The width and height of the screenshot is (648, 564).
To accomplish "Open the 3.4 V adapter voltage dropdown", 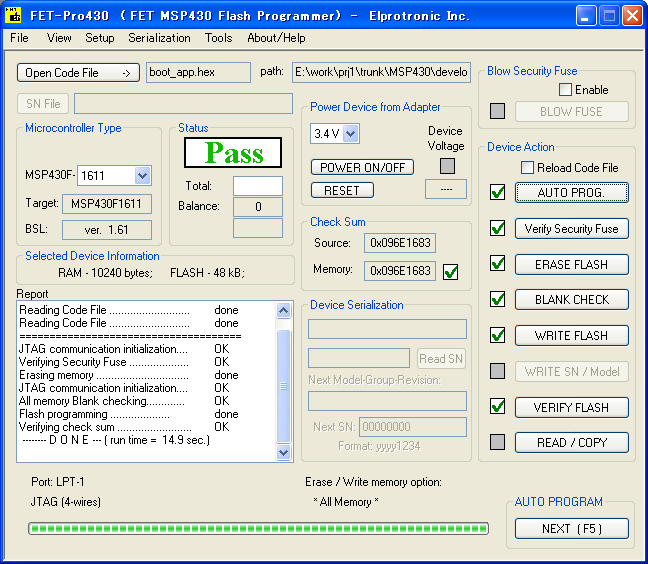I will [350, 133].
